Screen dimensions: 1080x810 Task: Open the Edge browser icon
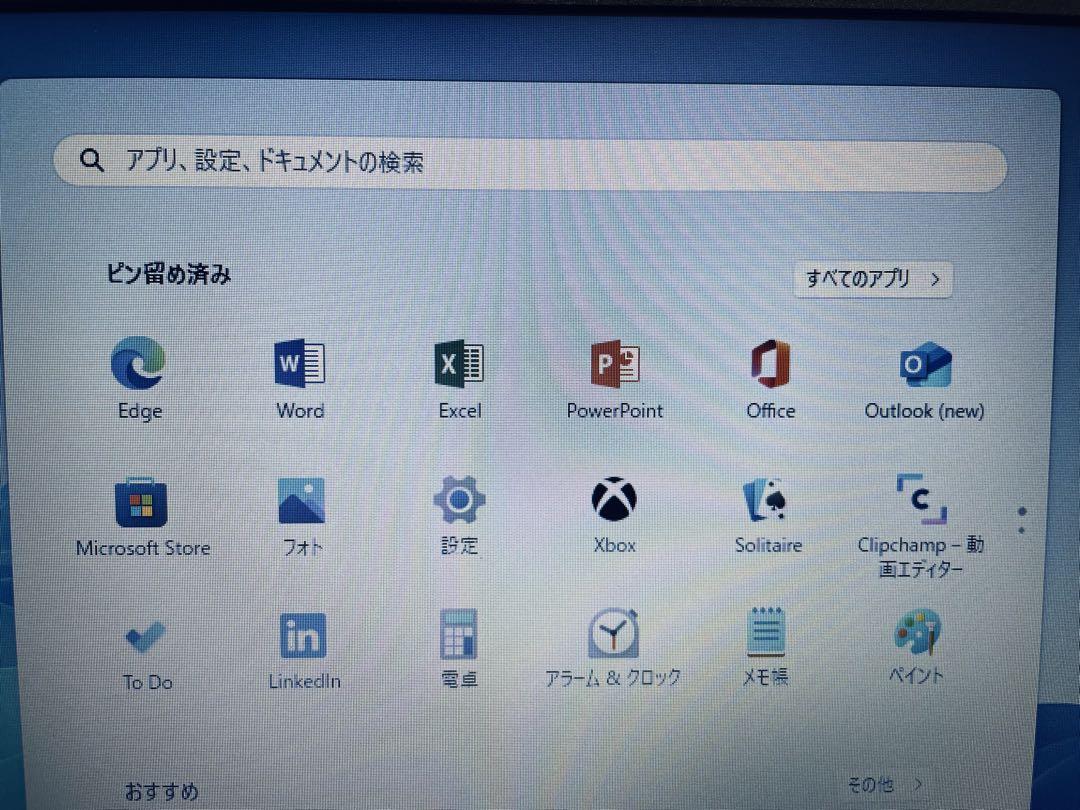point(138,364)
